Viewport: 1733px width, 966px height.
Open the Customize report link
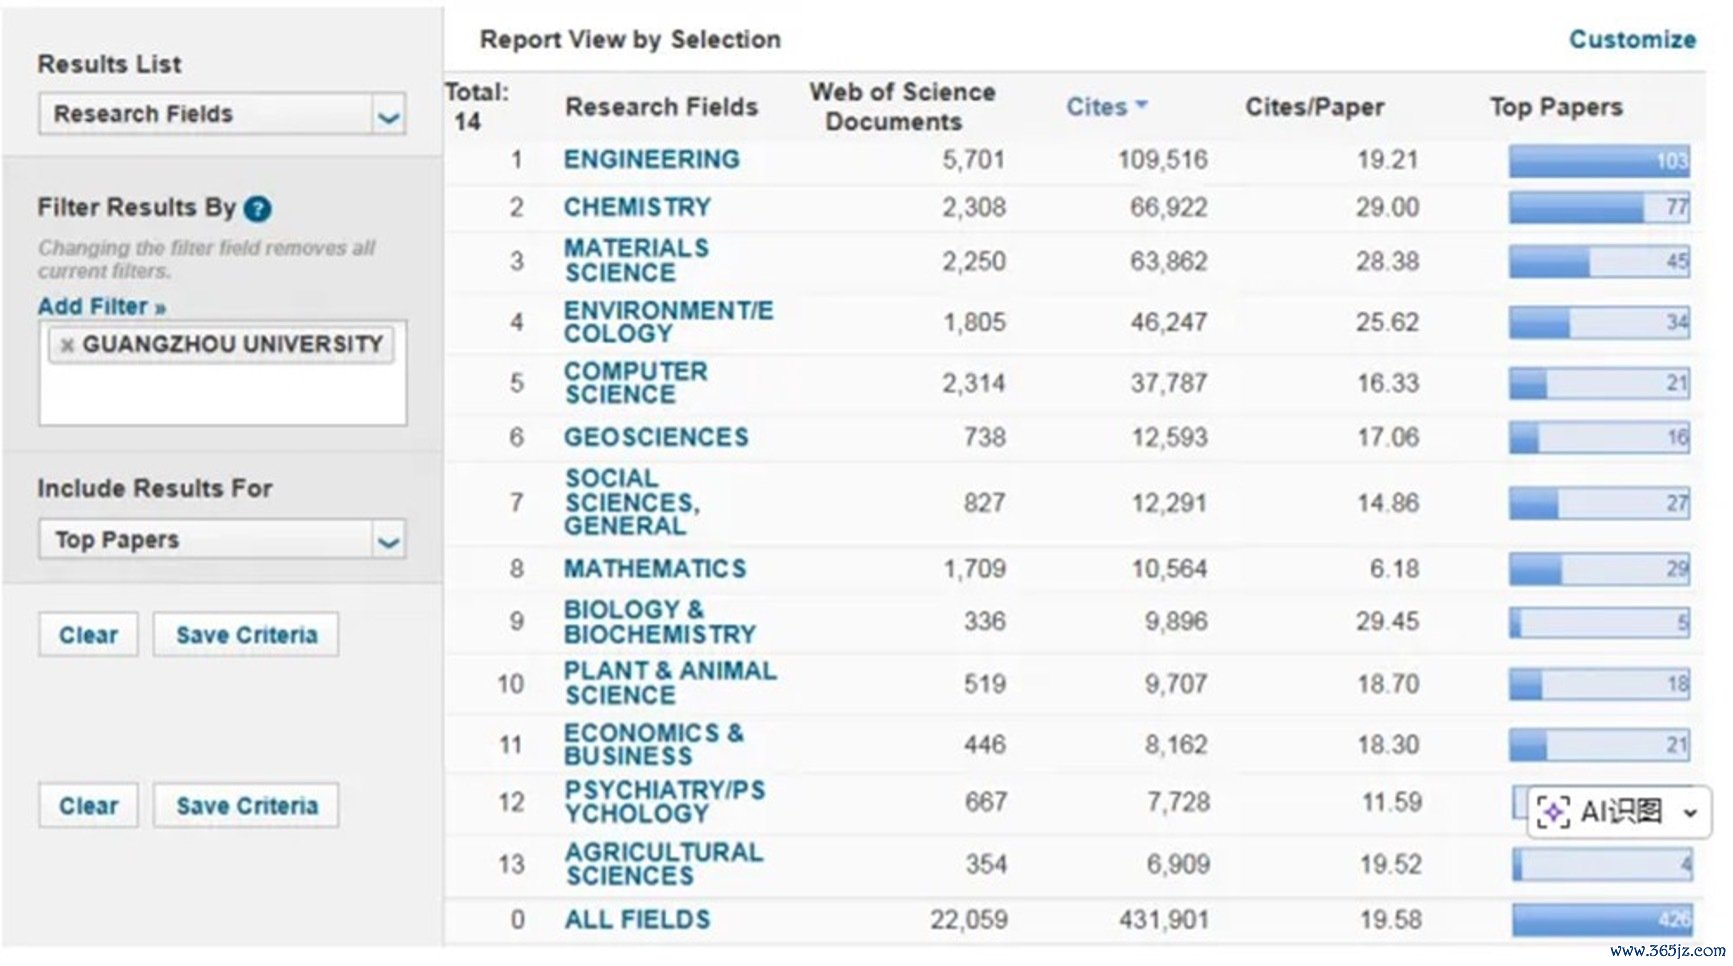1632,40
